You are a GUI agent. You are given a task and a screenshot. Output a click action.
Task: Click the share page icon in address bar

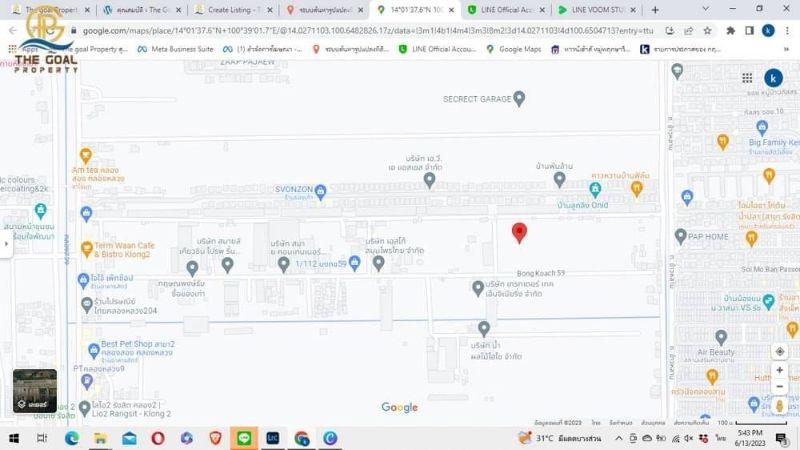tap(688, 31)
